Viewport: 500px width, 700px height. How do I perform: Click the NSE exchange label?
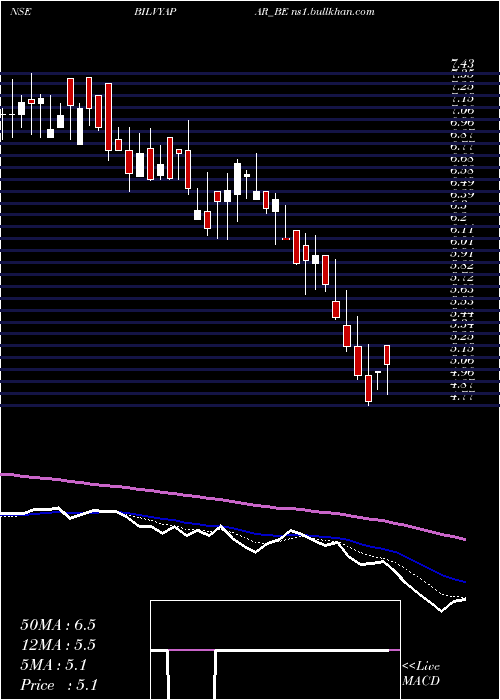click(20, 12)
